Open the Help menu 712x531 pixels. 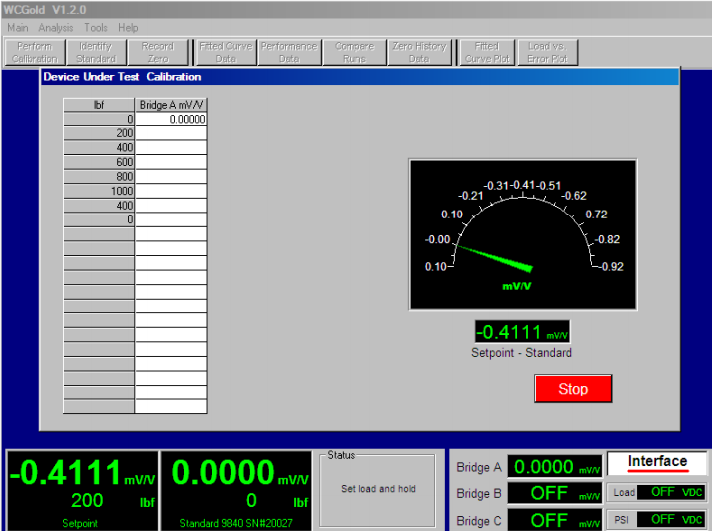pos(128,28)
